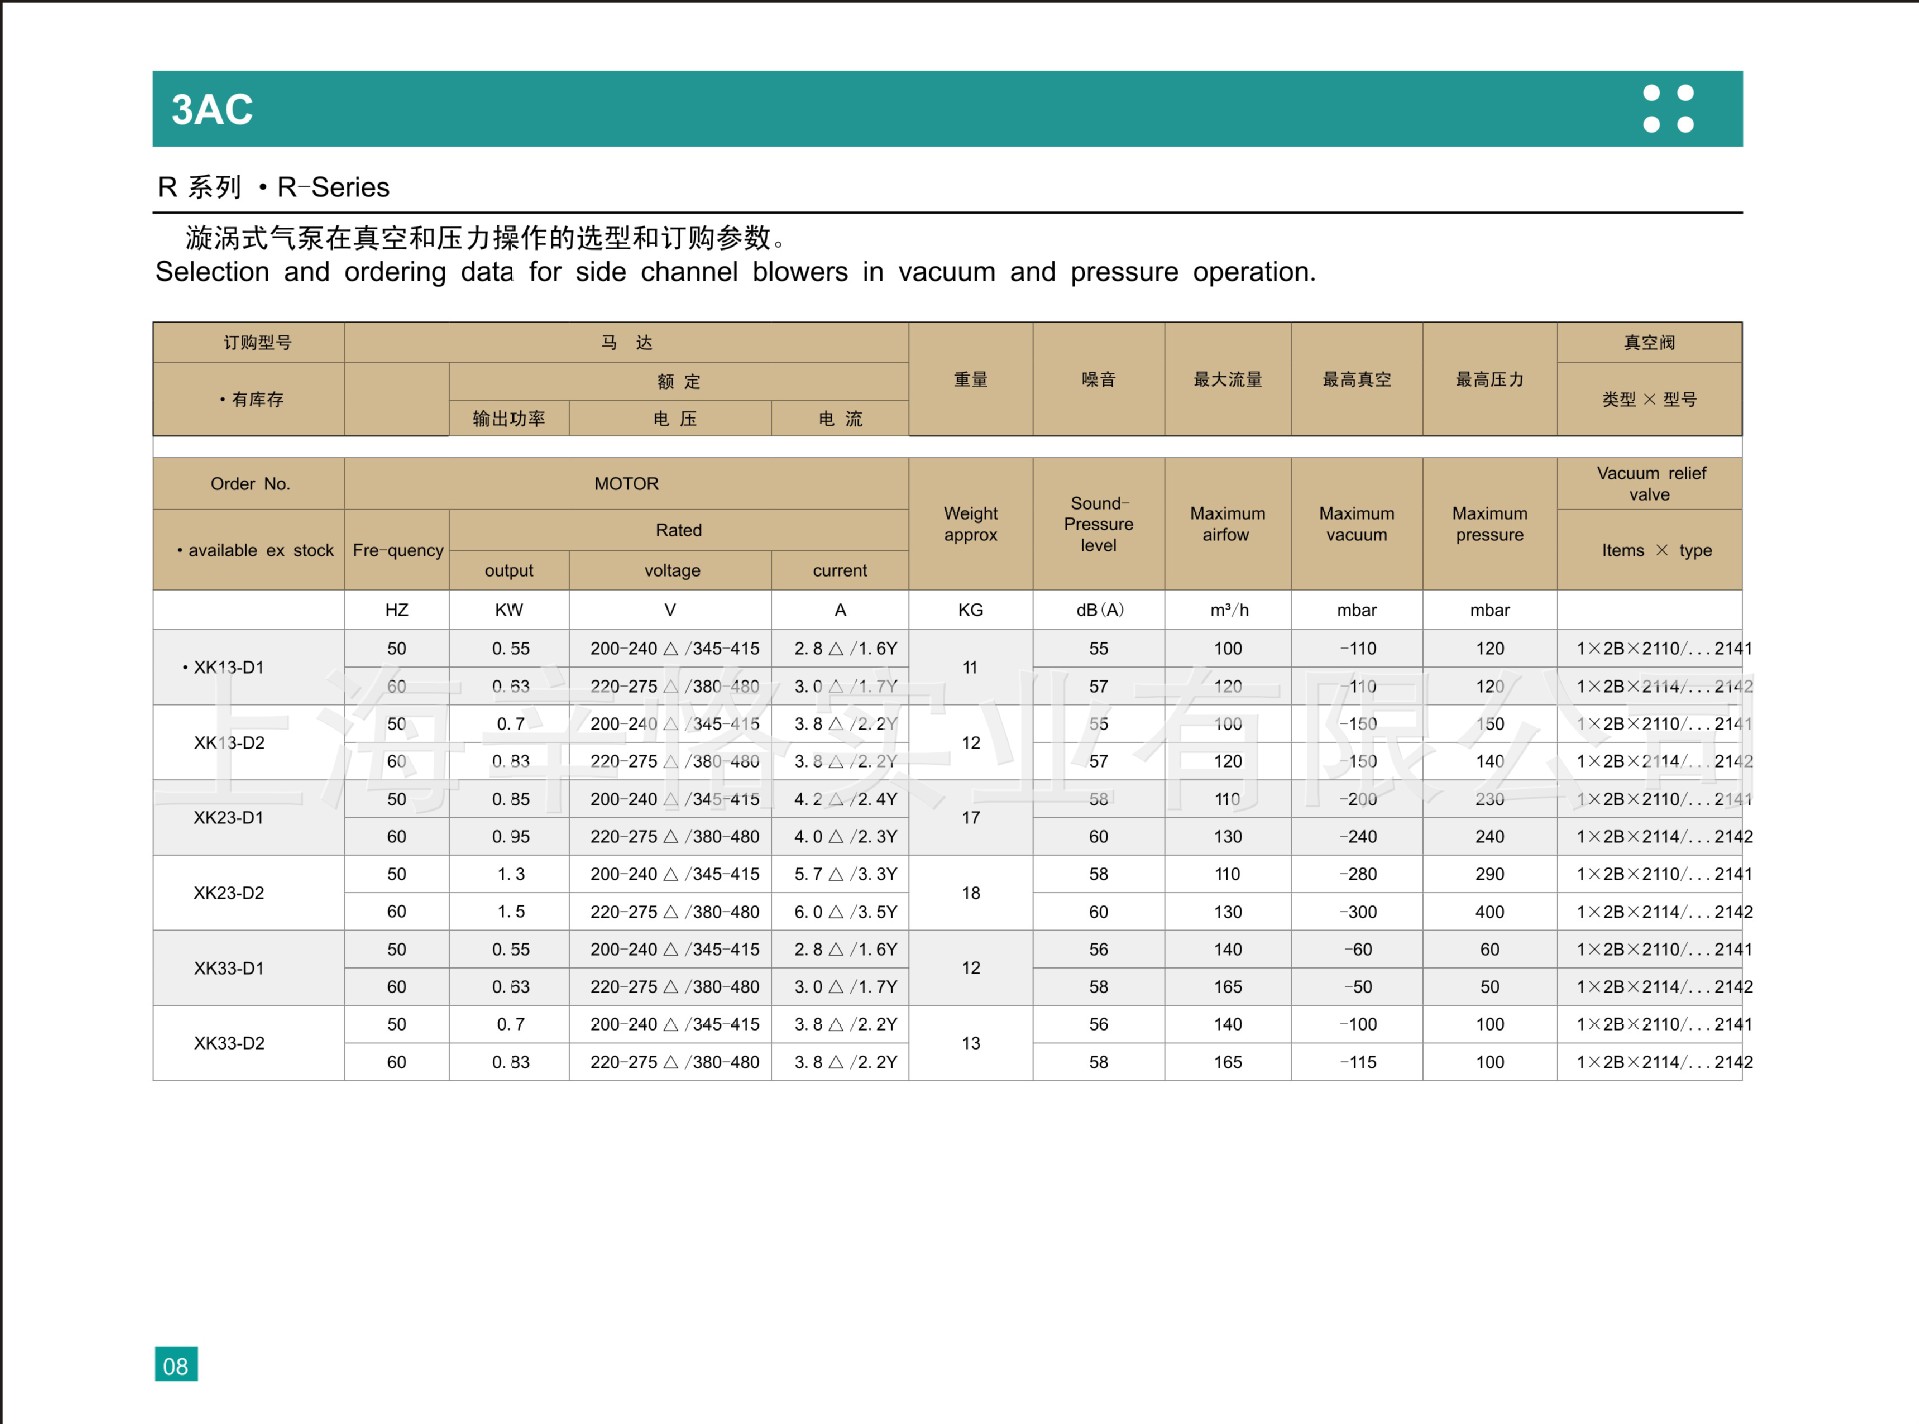1919x1424 pixels.
Task: Click the 'Vacuum relief valve' header
Action: (x=1650, y=484)
